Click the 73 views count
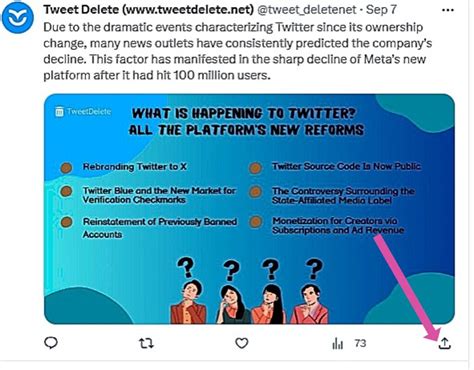This screenshot has height=370, width=474. coord(360,343)
